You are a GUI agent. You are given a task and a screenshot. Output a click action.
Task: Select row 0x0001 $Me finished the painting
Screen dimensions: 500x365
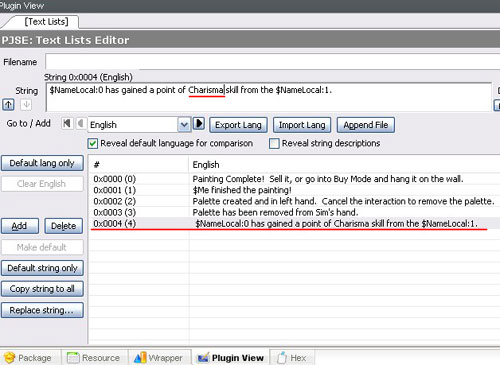[x=295, y=190]
